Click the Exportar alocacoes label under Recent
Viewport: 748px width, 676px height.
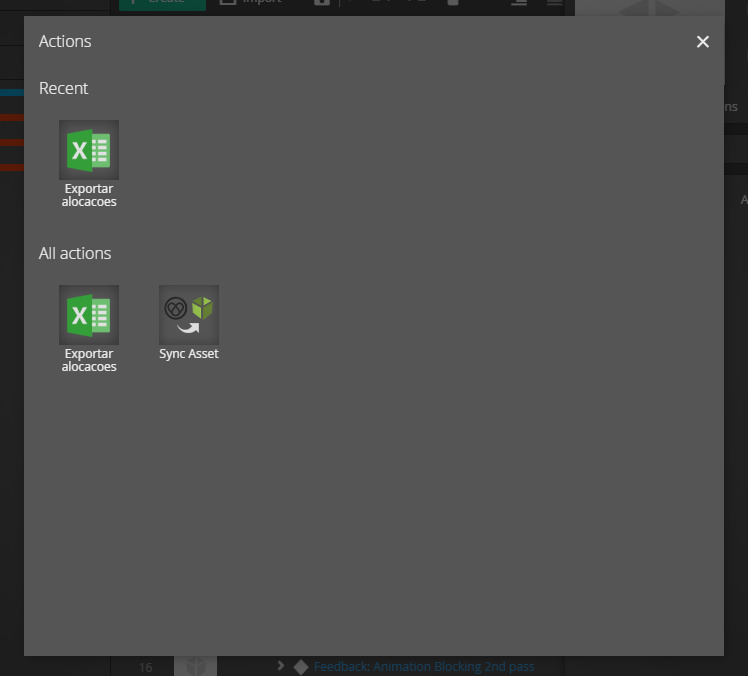tap(89, 195)
